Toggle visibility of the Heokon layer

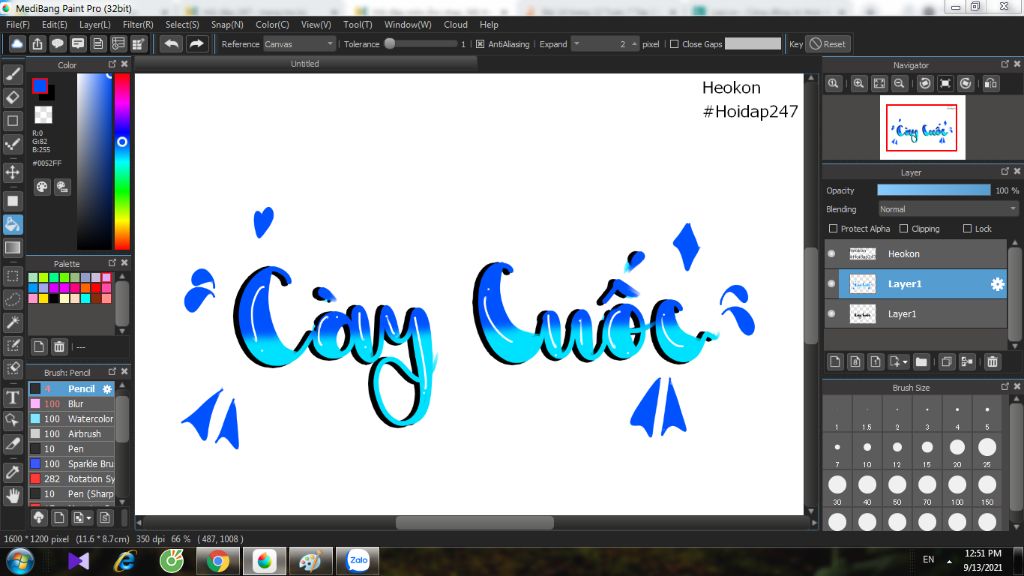tap(831, 253)
